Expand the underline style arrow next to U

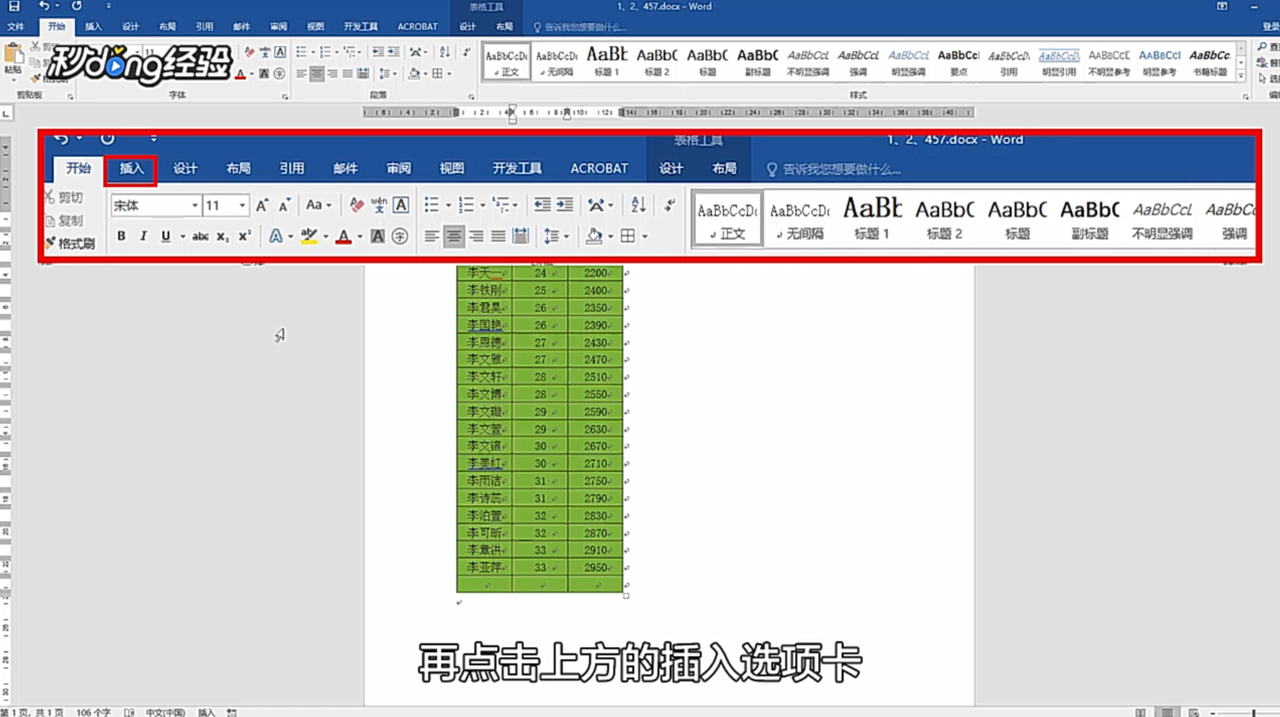(183, 237)
